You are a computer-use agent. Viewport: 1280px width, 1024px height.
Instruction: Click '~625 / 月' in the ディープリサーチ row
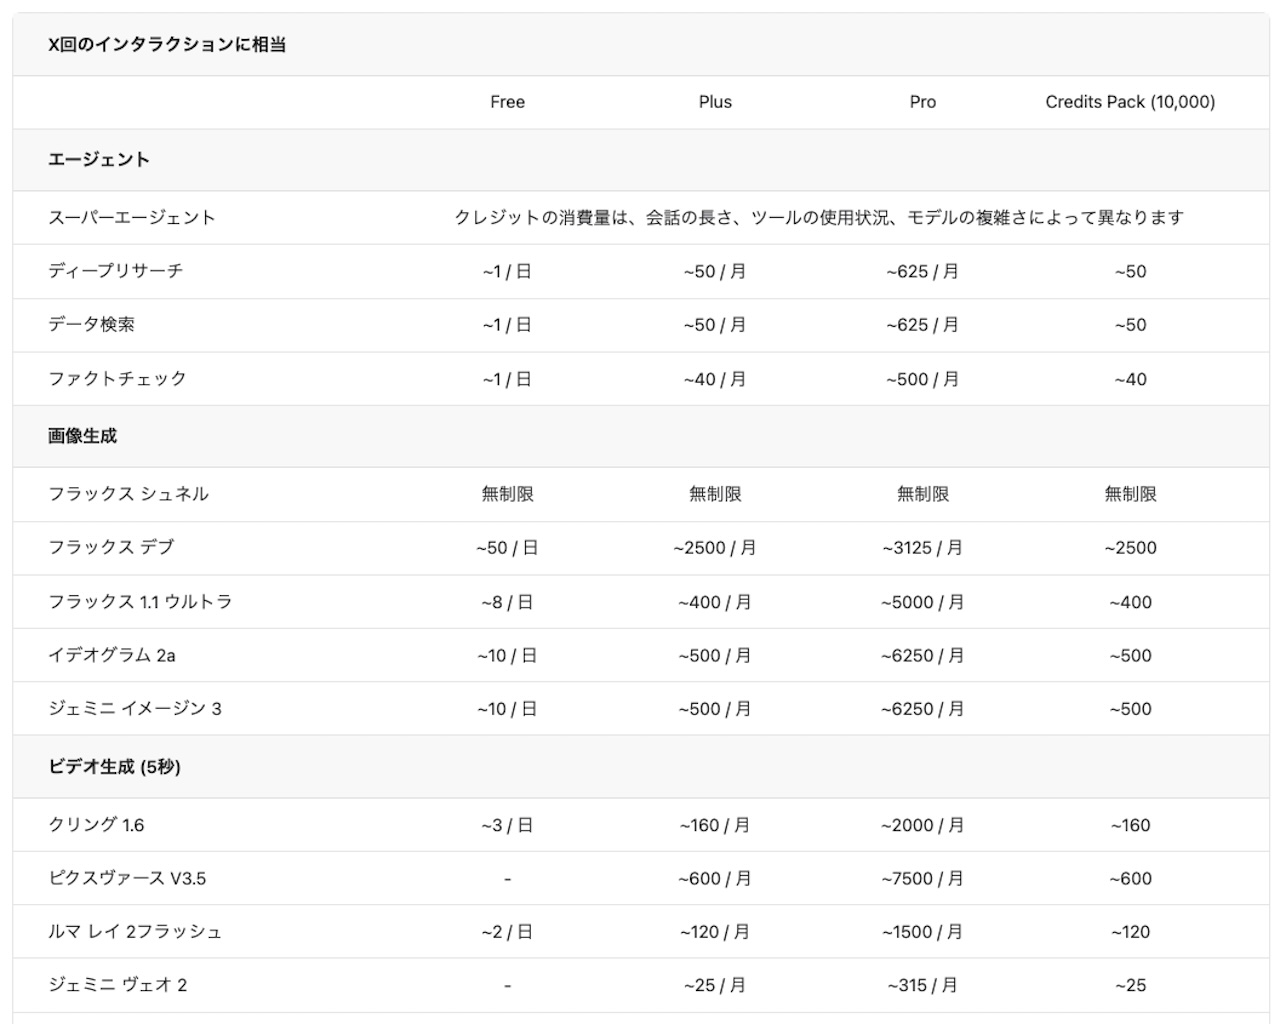[x=923, y=272]
